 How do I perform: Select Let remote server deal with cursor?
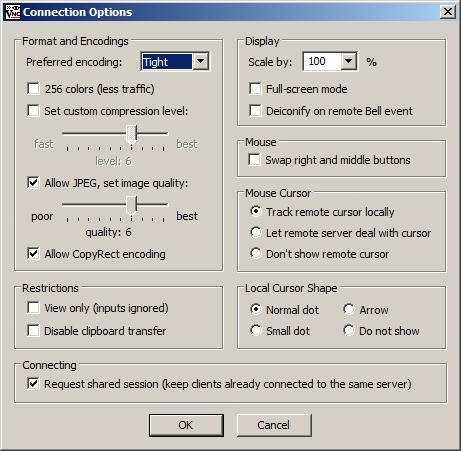tap(256, 232)
